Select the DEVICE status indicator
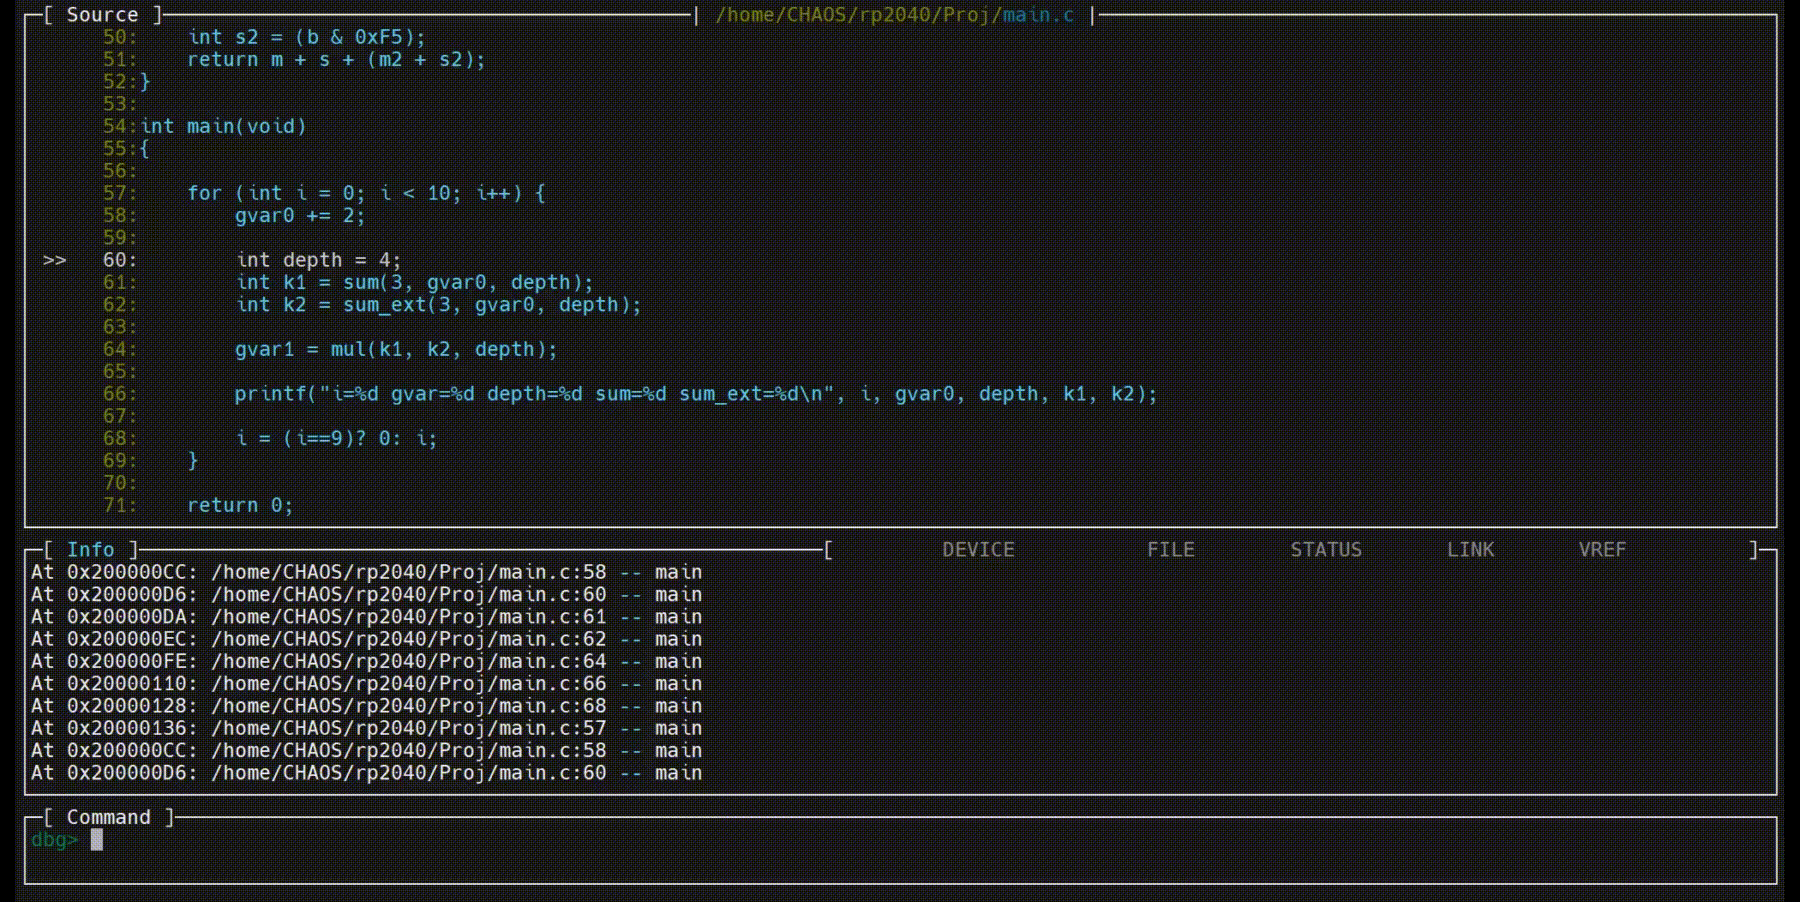 978,550
